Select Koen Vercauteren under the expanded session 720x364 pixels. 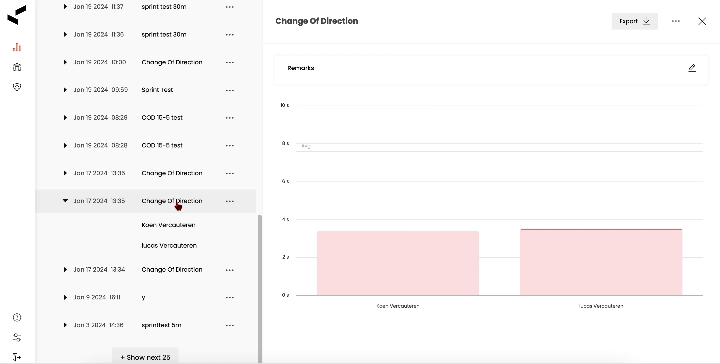[x=169, y=225]
